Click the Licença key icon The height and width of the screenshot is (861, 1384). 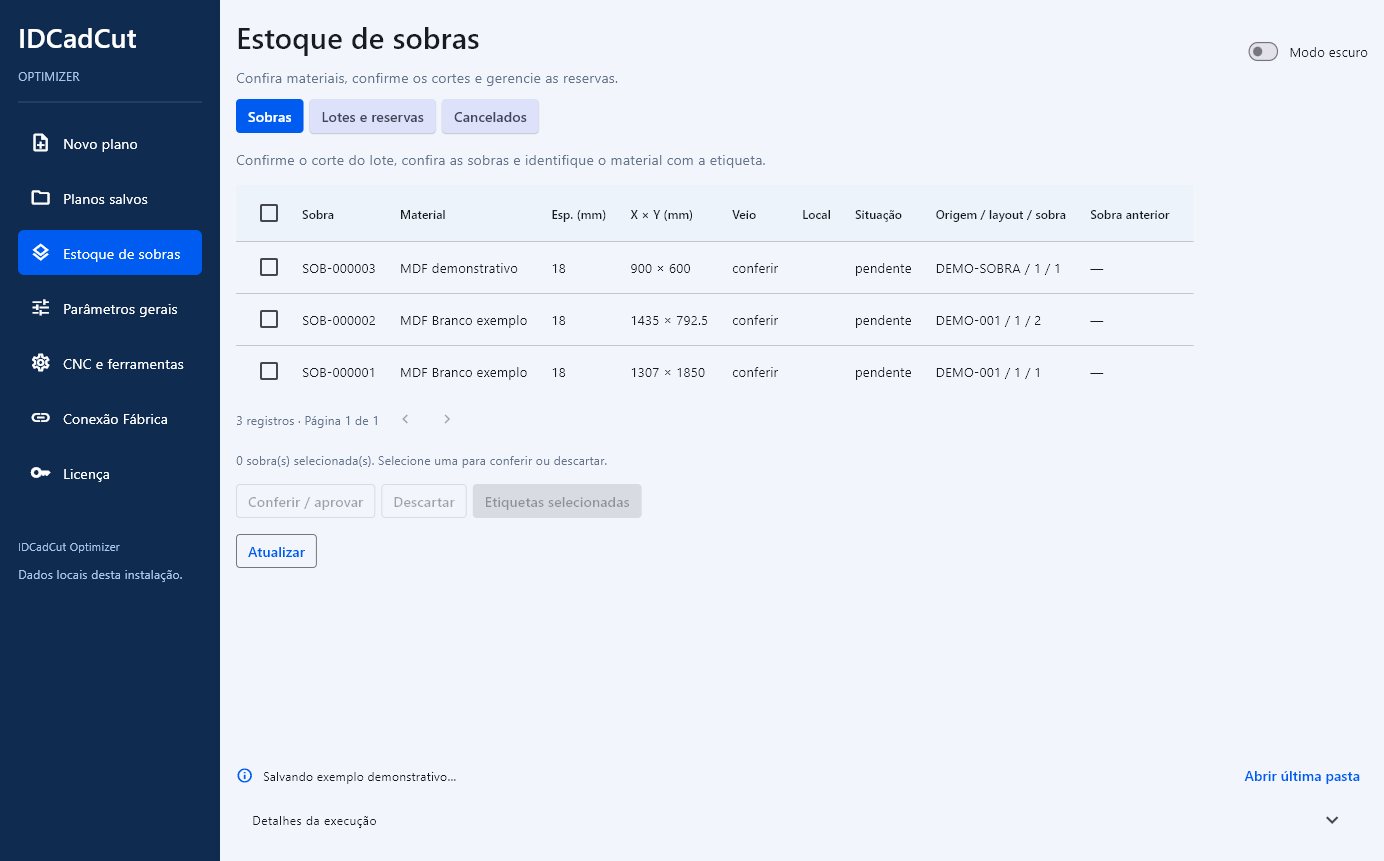[x=40, y=473]
